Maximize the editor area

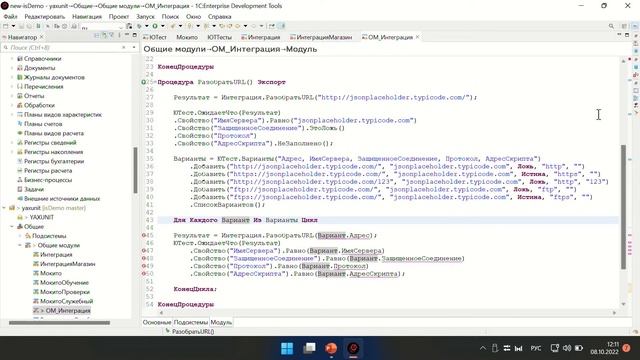point(627,35)
